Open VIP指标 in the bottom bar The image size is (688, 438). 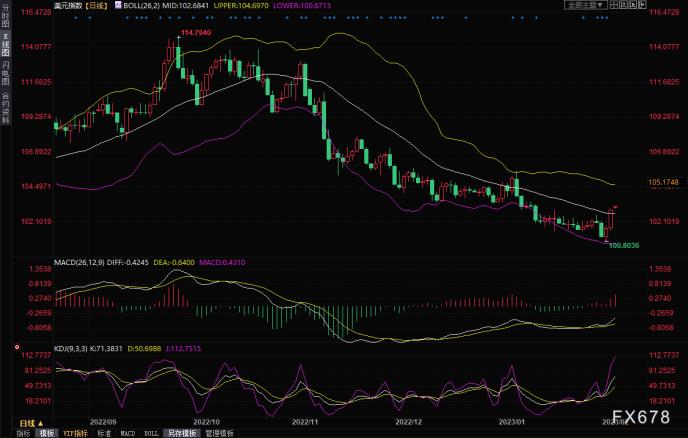[76, 433]
